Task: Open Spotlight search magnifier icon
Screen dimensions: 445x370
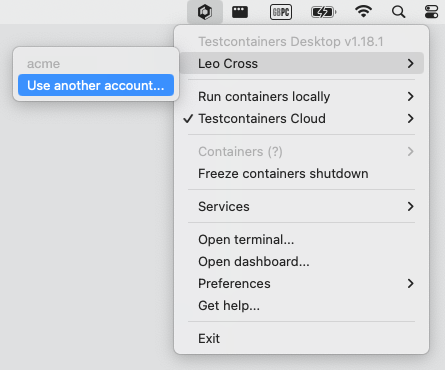Action: coord(398,12)
